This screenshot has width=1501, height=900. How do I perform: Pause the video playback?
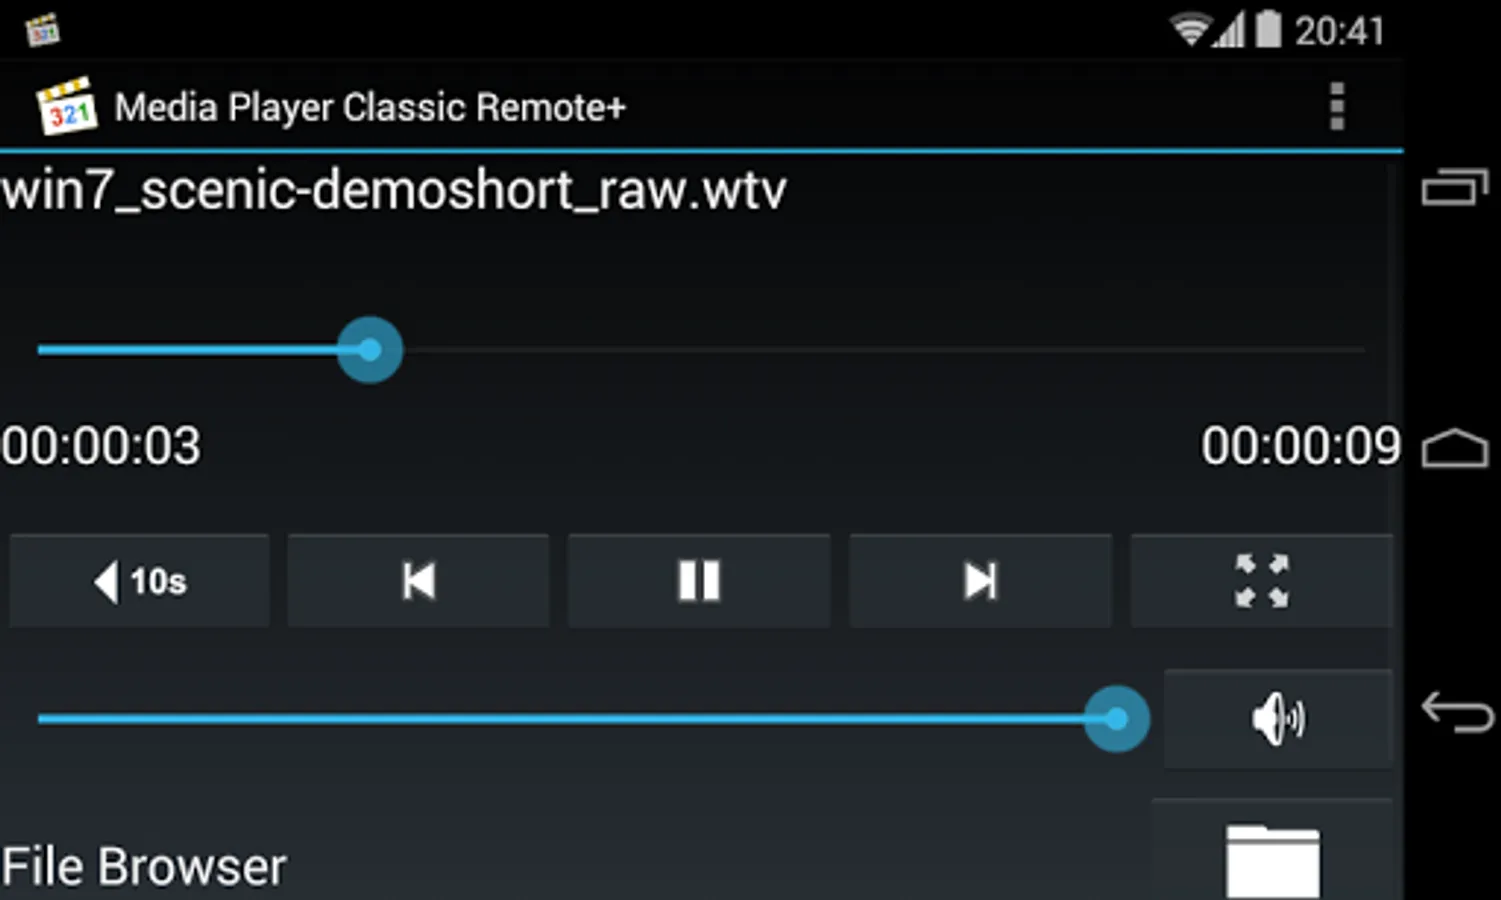tap(699, 581)
